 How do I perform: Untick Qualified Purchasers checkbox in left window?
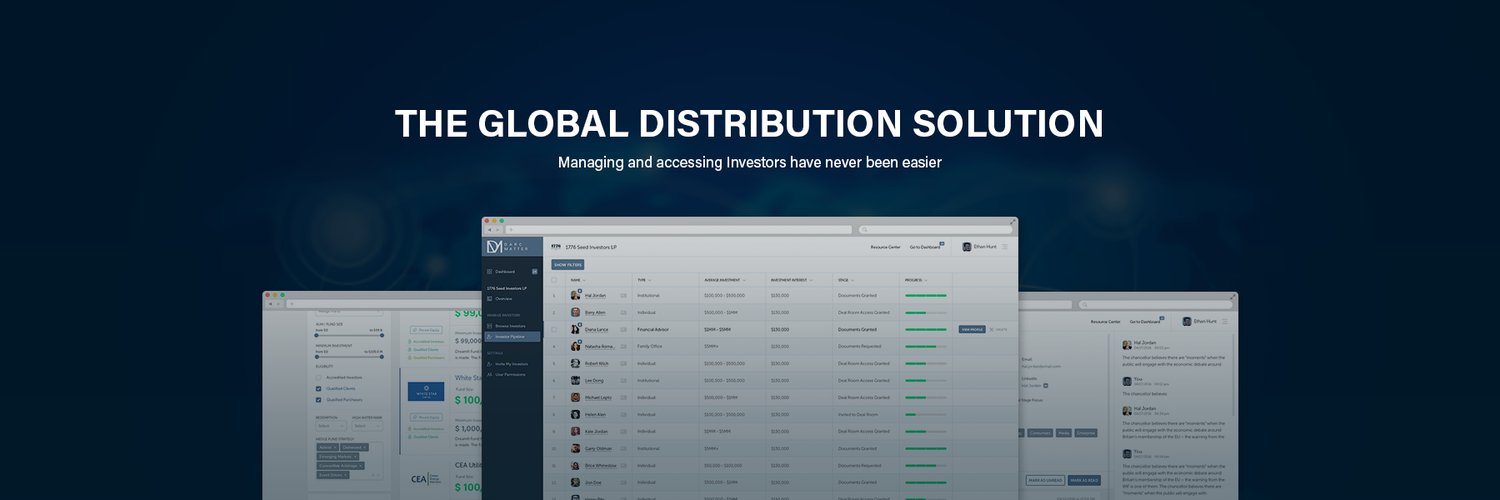[x=319, y=399]
